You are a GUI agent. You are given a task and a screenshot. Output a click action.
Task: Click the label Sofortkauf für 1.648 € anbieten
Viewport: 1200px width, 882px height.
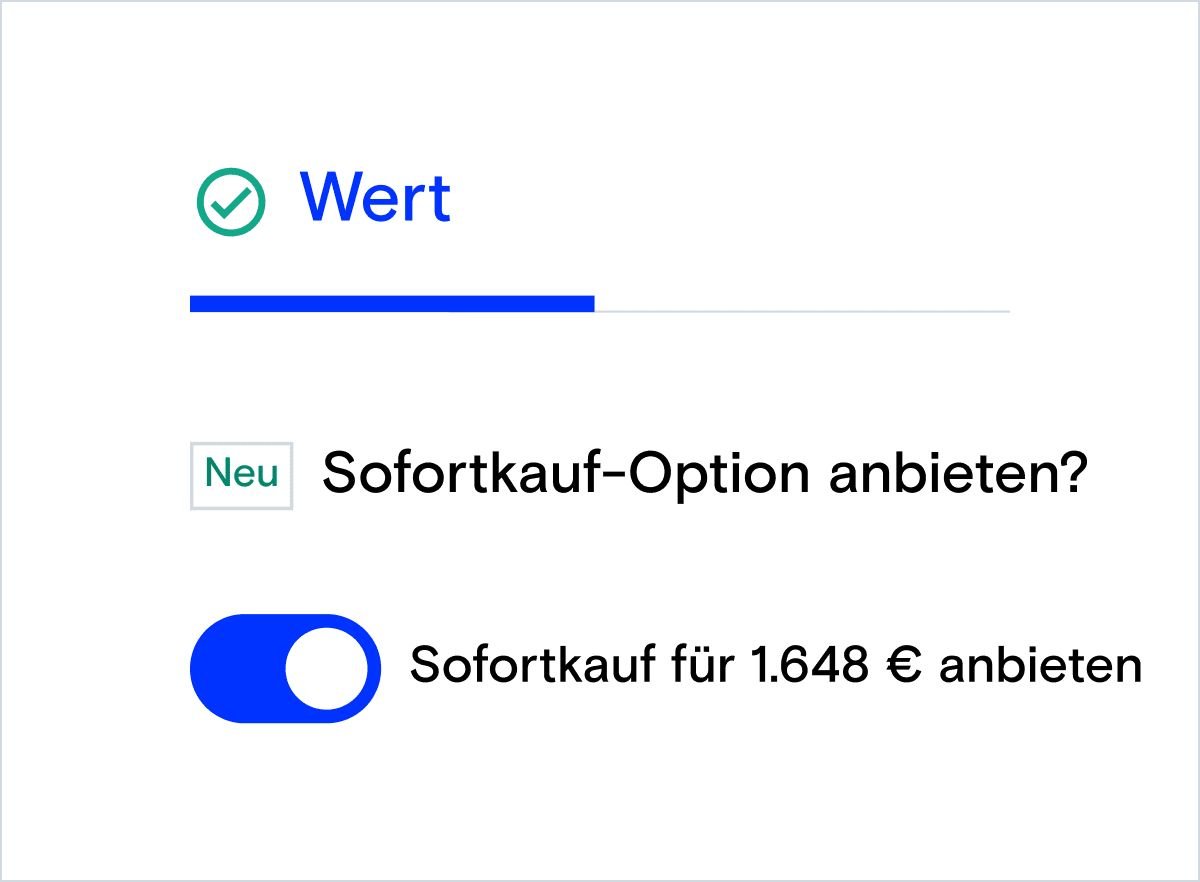point(775,666)
